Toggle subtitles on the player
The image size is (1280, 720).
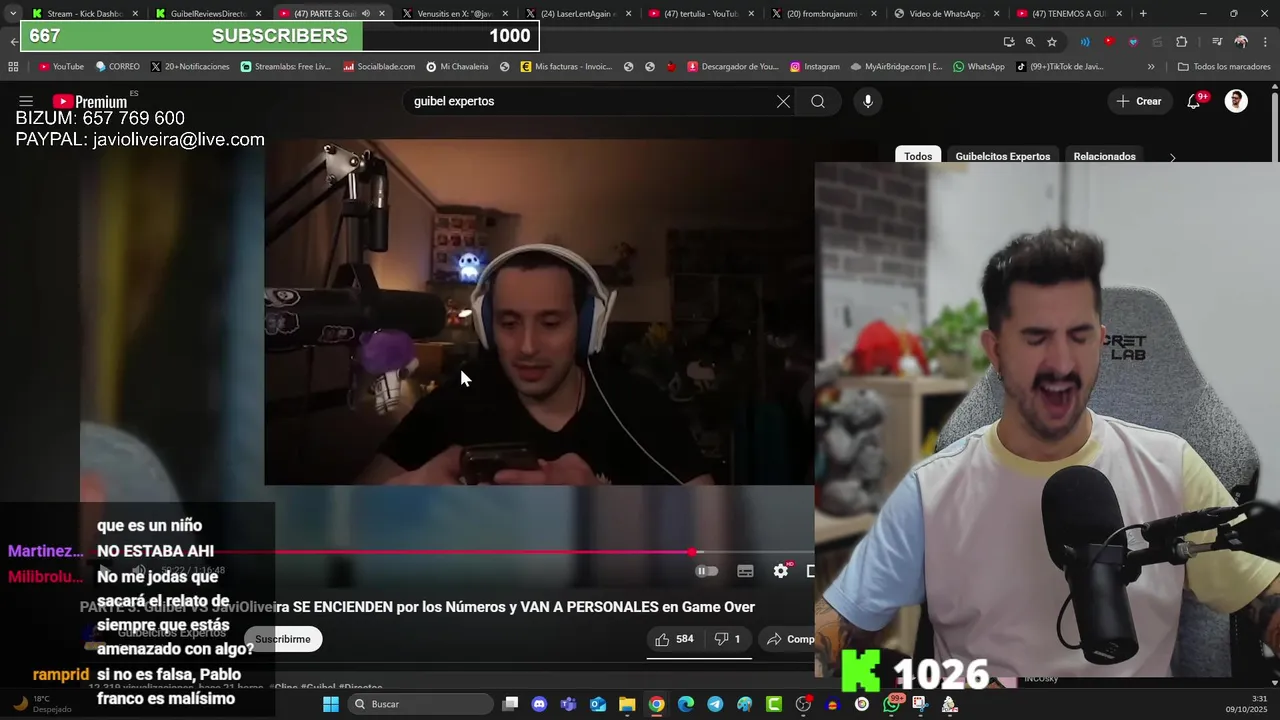tap(745, 571)
